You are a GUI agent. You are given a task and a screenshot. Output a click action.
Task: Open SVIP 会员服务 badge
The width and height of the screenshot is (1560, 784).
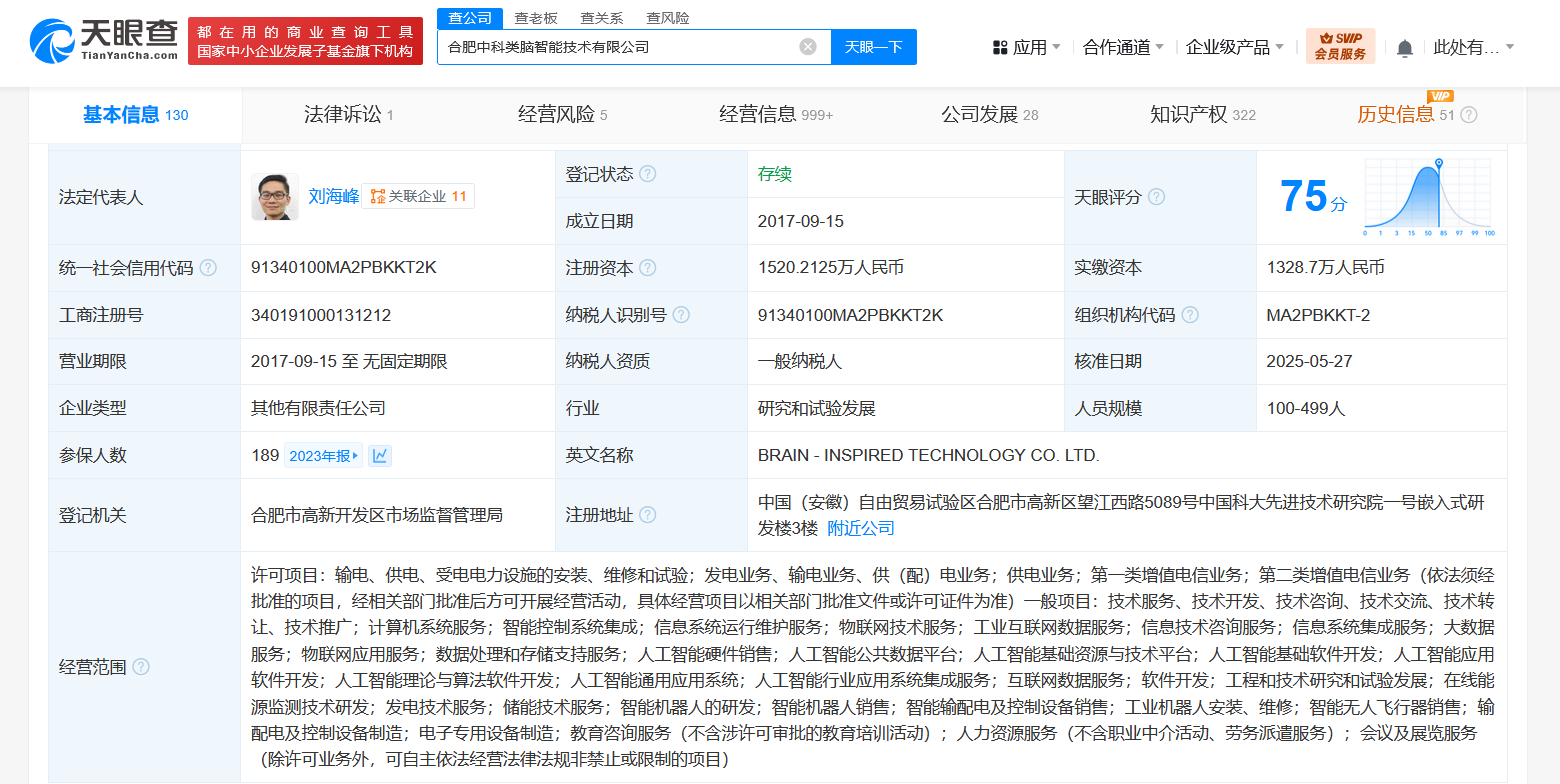click(x=1340, y=46)
